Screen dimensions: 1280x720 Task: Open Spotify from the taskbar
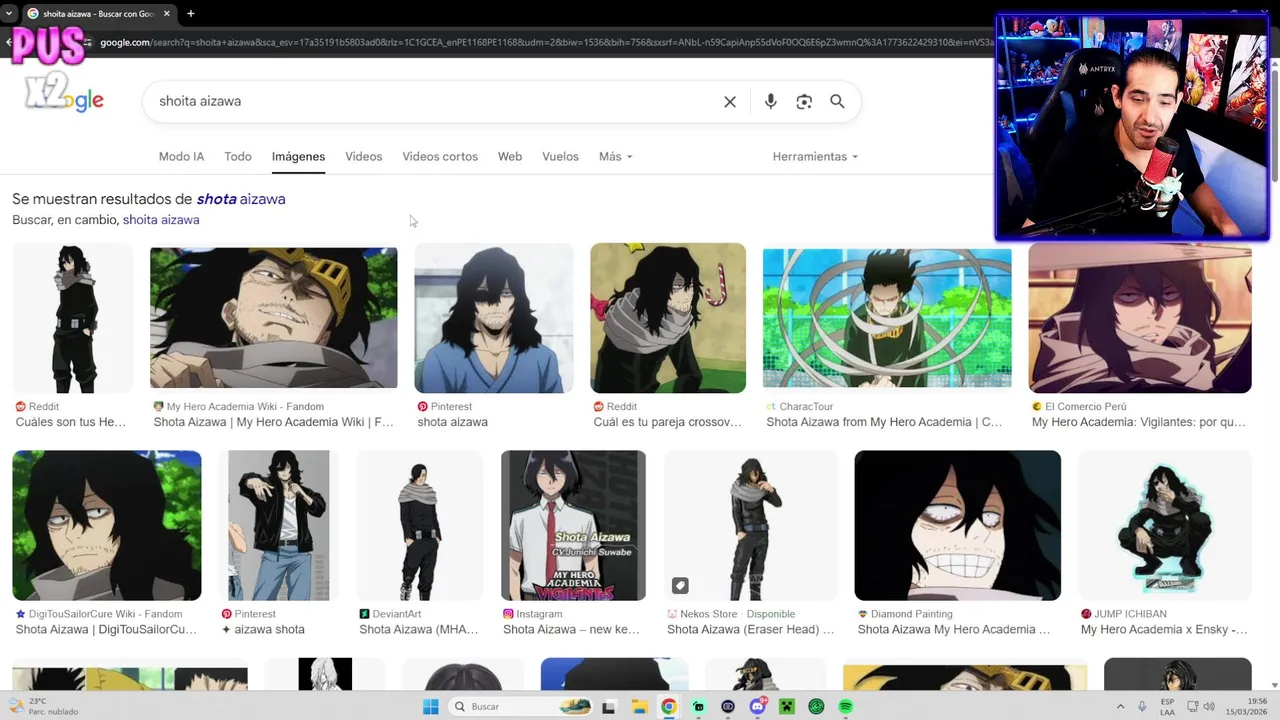tap(846, 707)
